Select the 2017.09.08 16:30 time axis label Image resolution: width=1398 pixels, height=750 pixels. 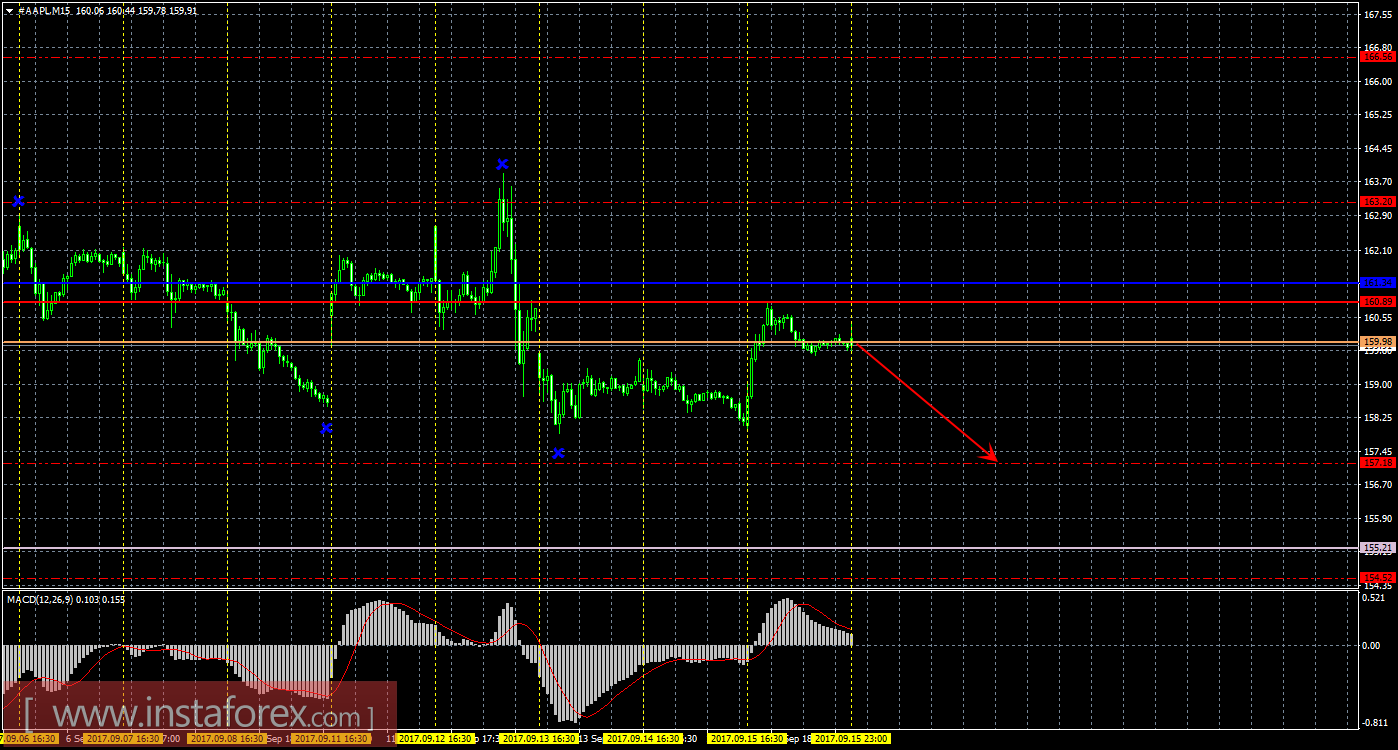[x=226, y=738]
